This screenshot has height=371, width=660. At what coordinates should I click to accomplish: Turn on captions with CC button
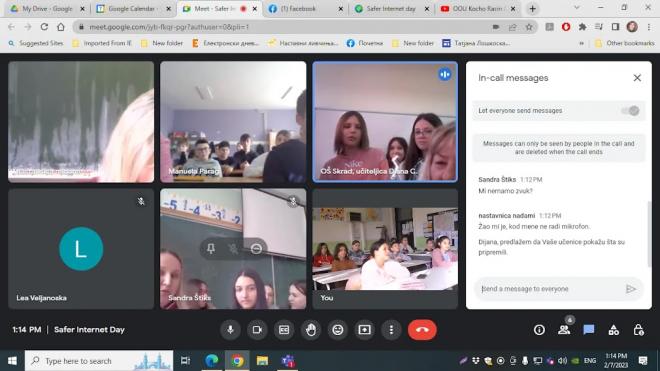click(284, 330)
